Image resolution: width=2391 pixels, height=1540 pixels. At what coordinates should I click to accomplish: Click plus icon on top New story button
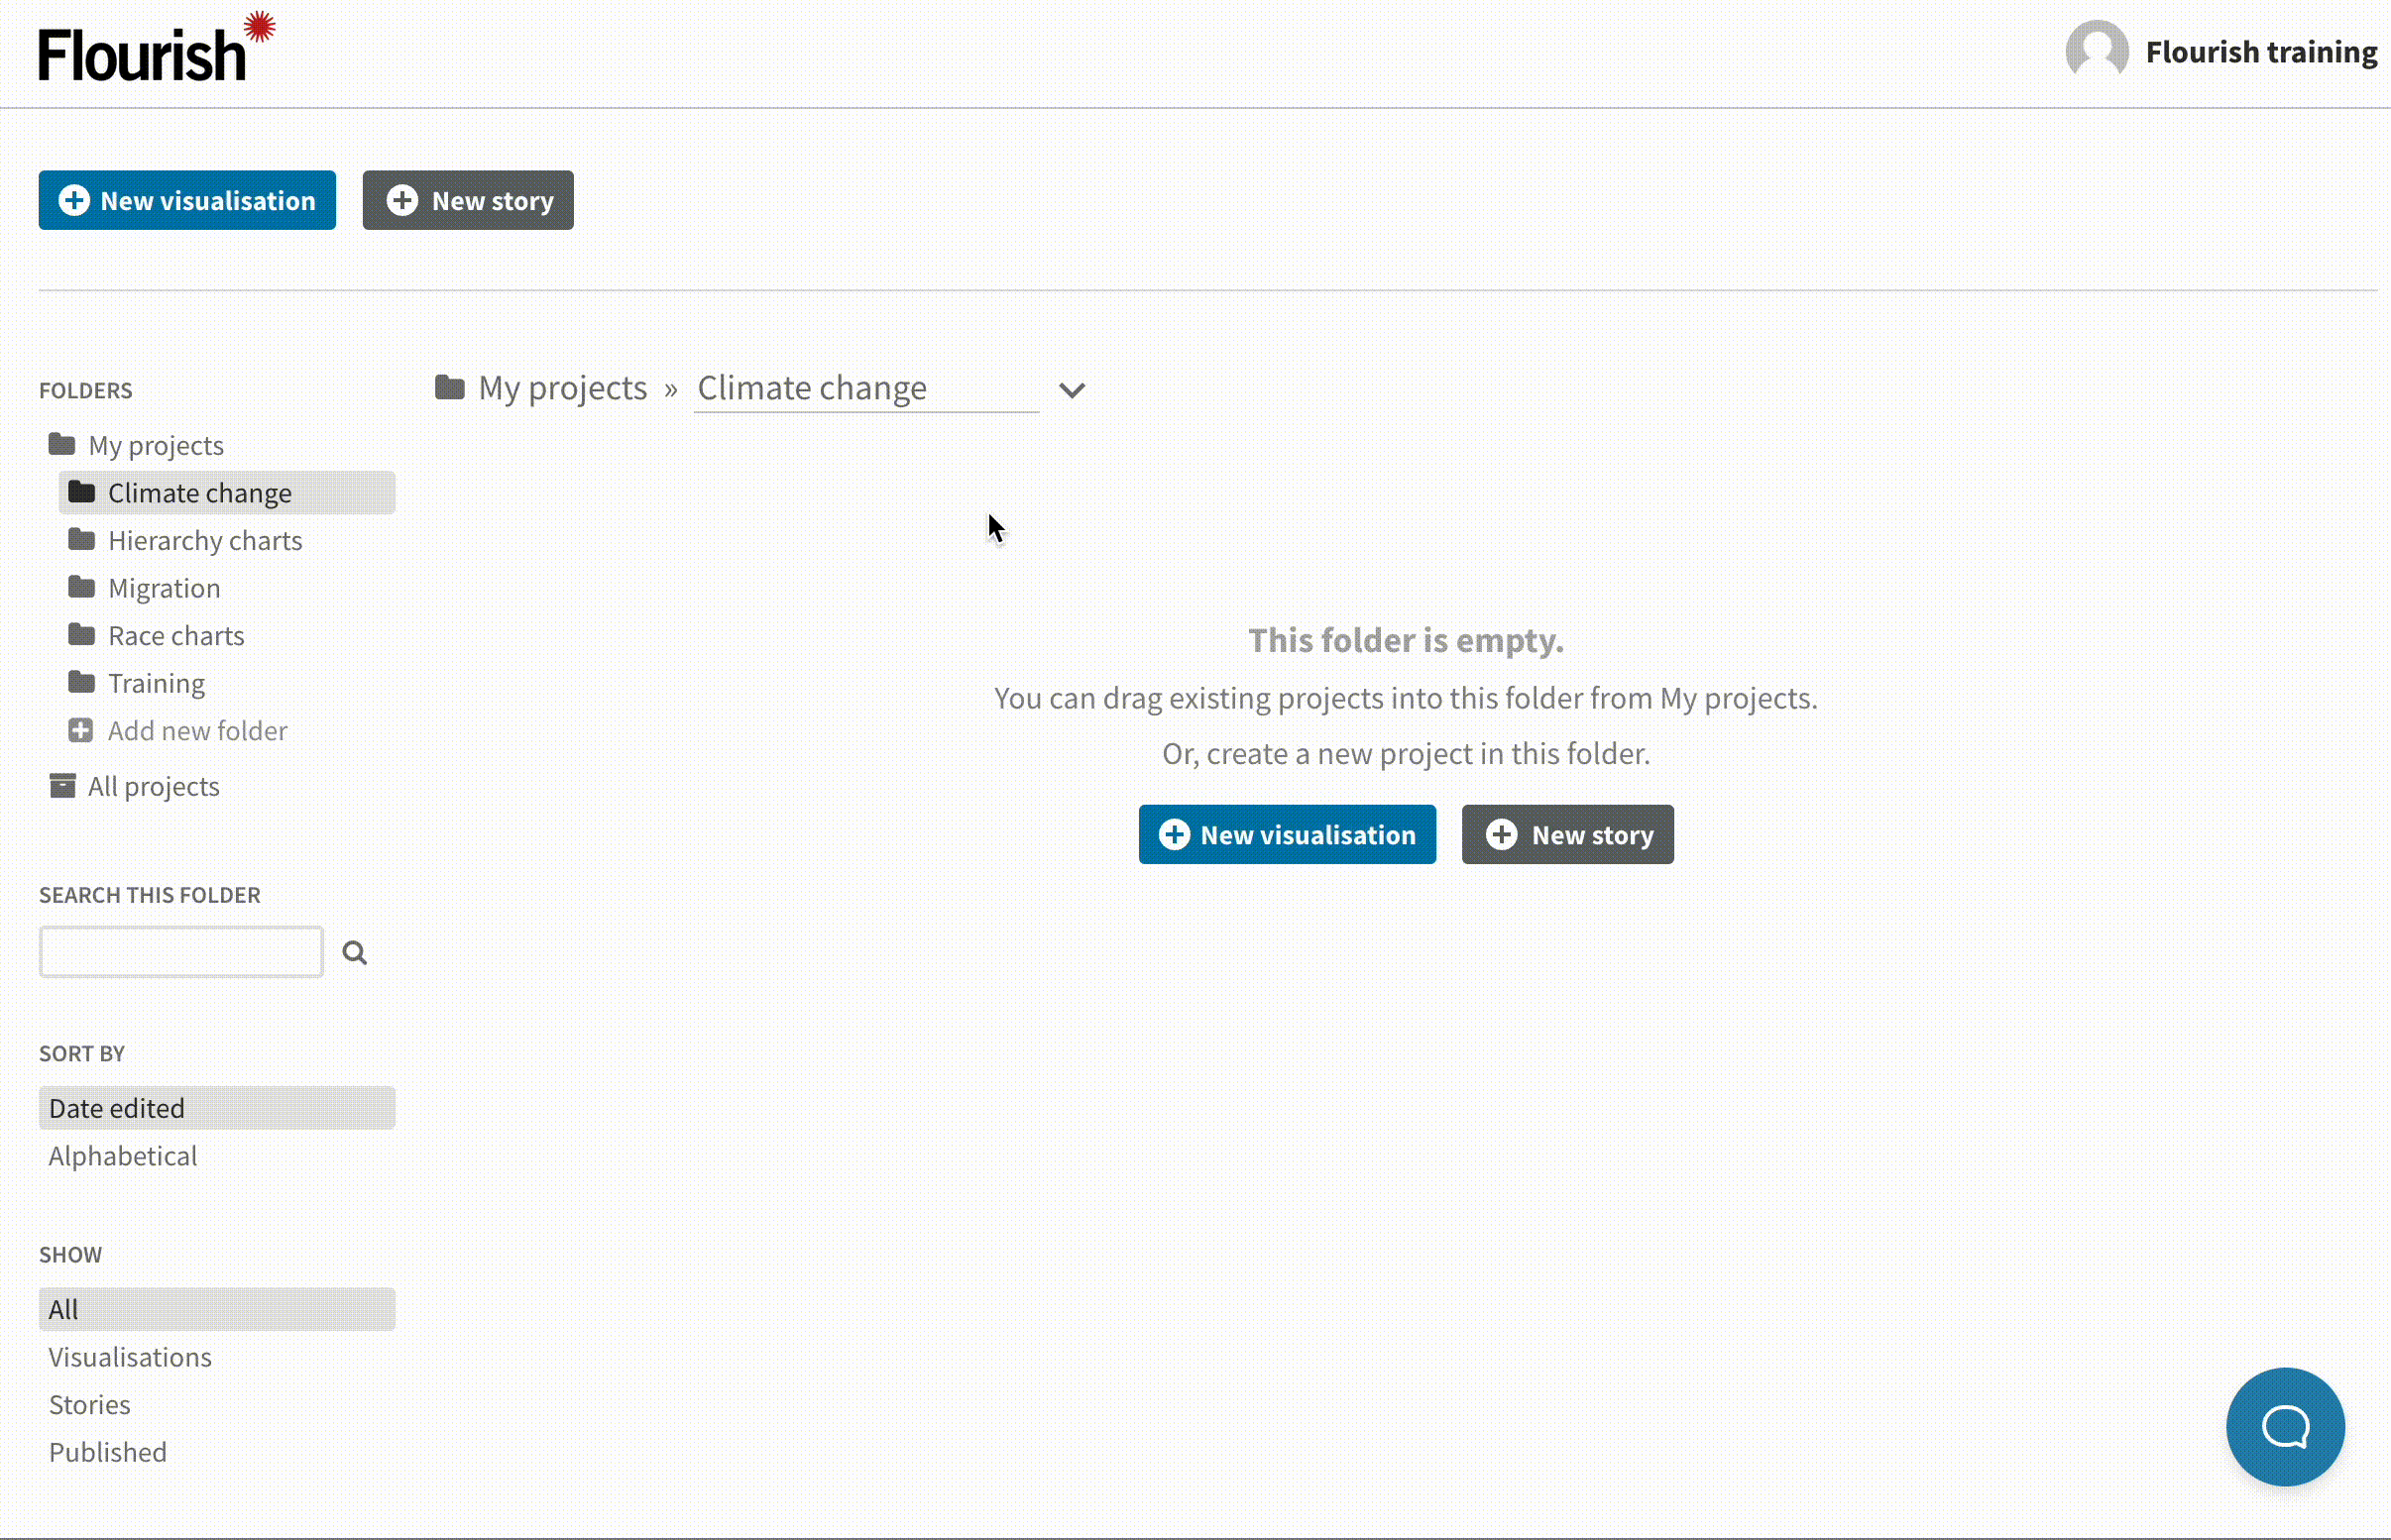coord(402,200)
